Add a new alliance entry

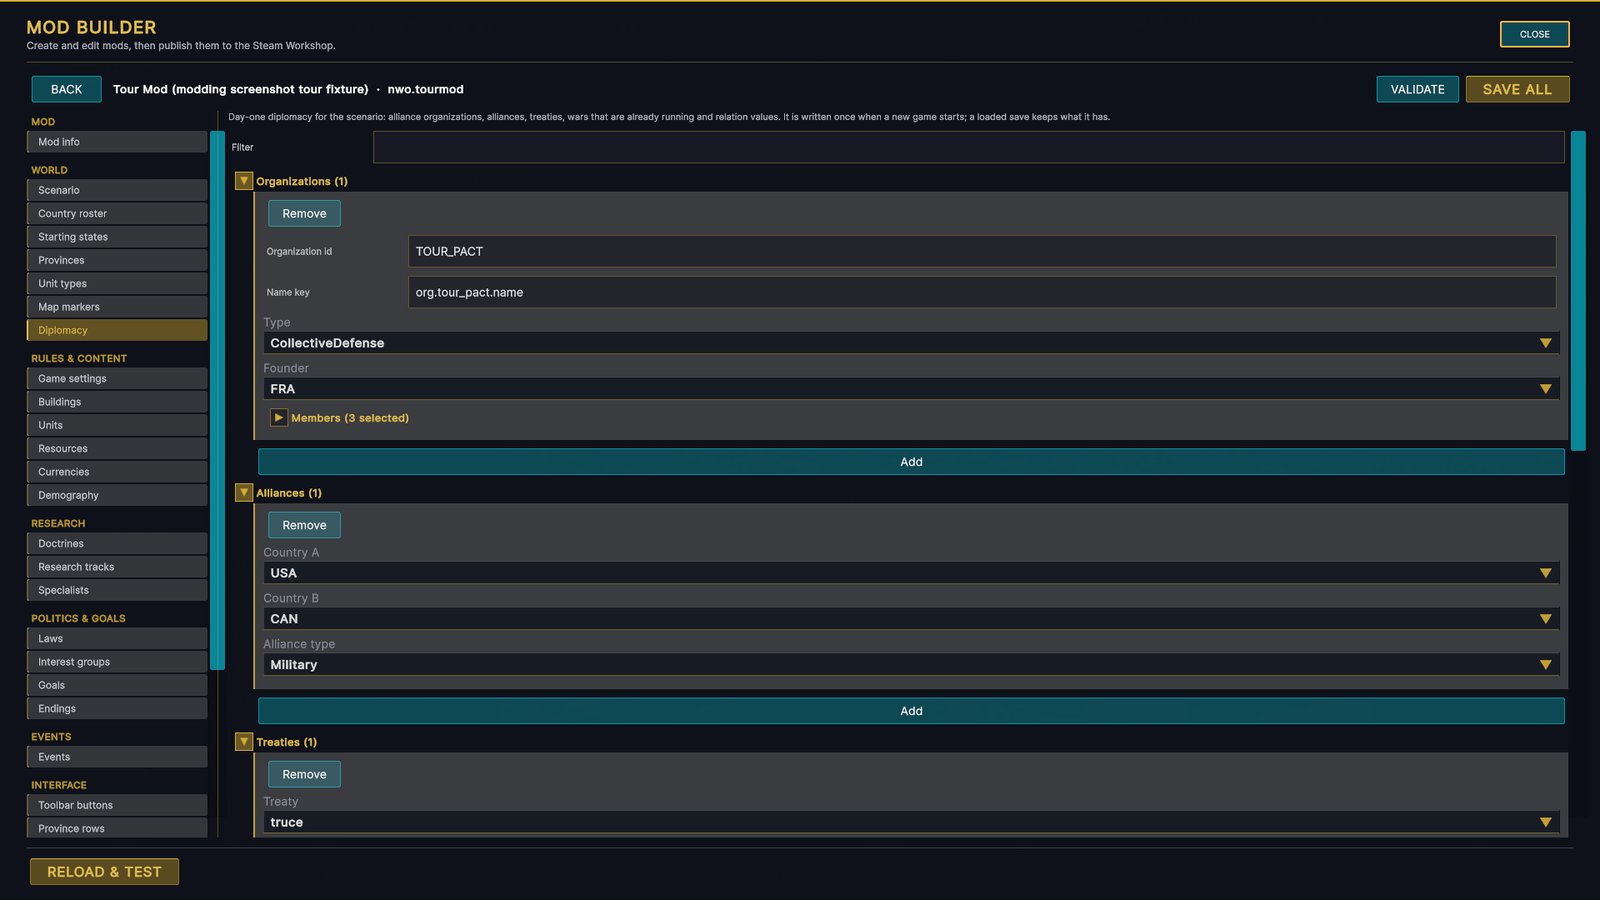[x=911, y=711]
